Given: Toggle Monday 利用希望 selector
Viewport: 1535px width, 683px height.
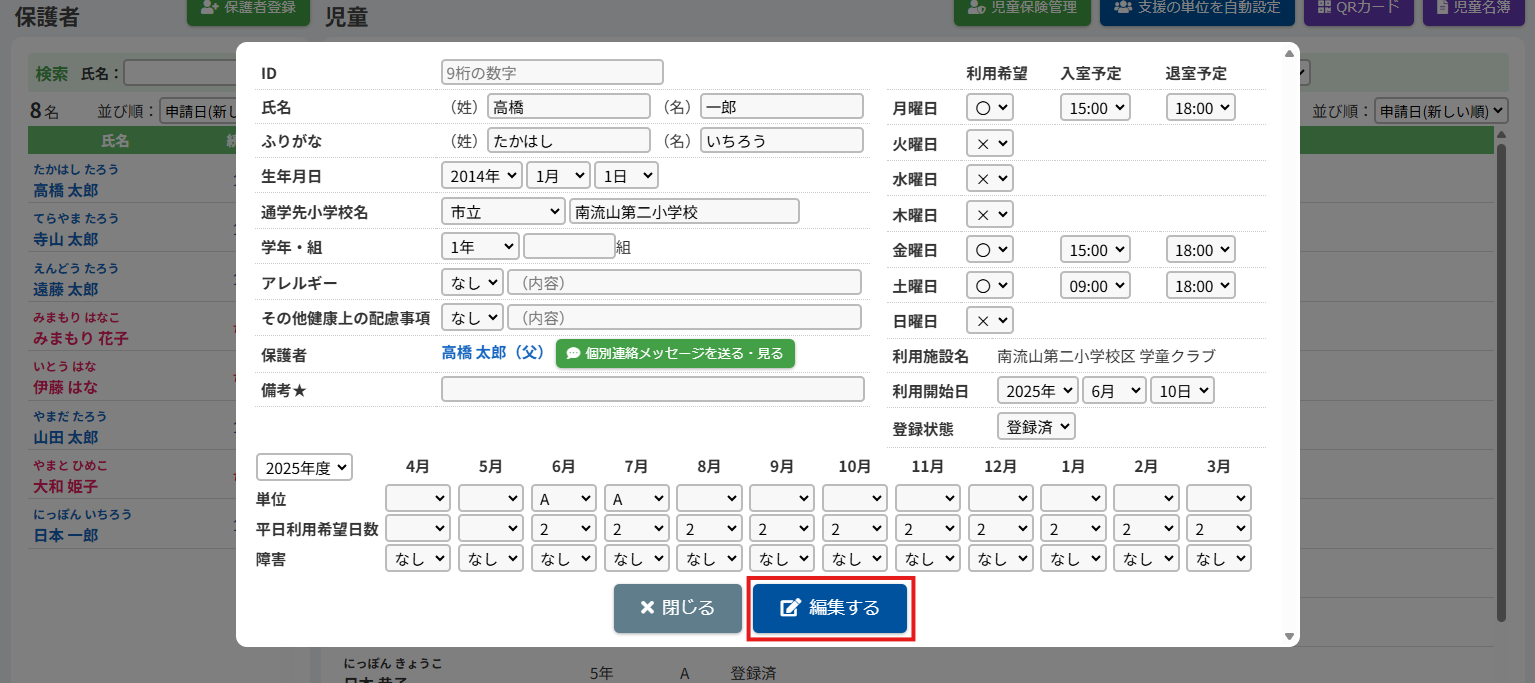Looking at the screenshot, I should (x=989, y=108).
